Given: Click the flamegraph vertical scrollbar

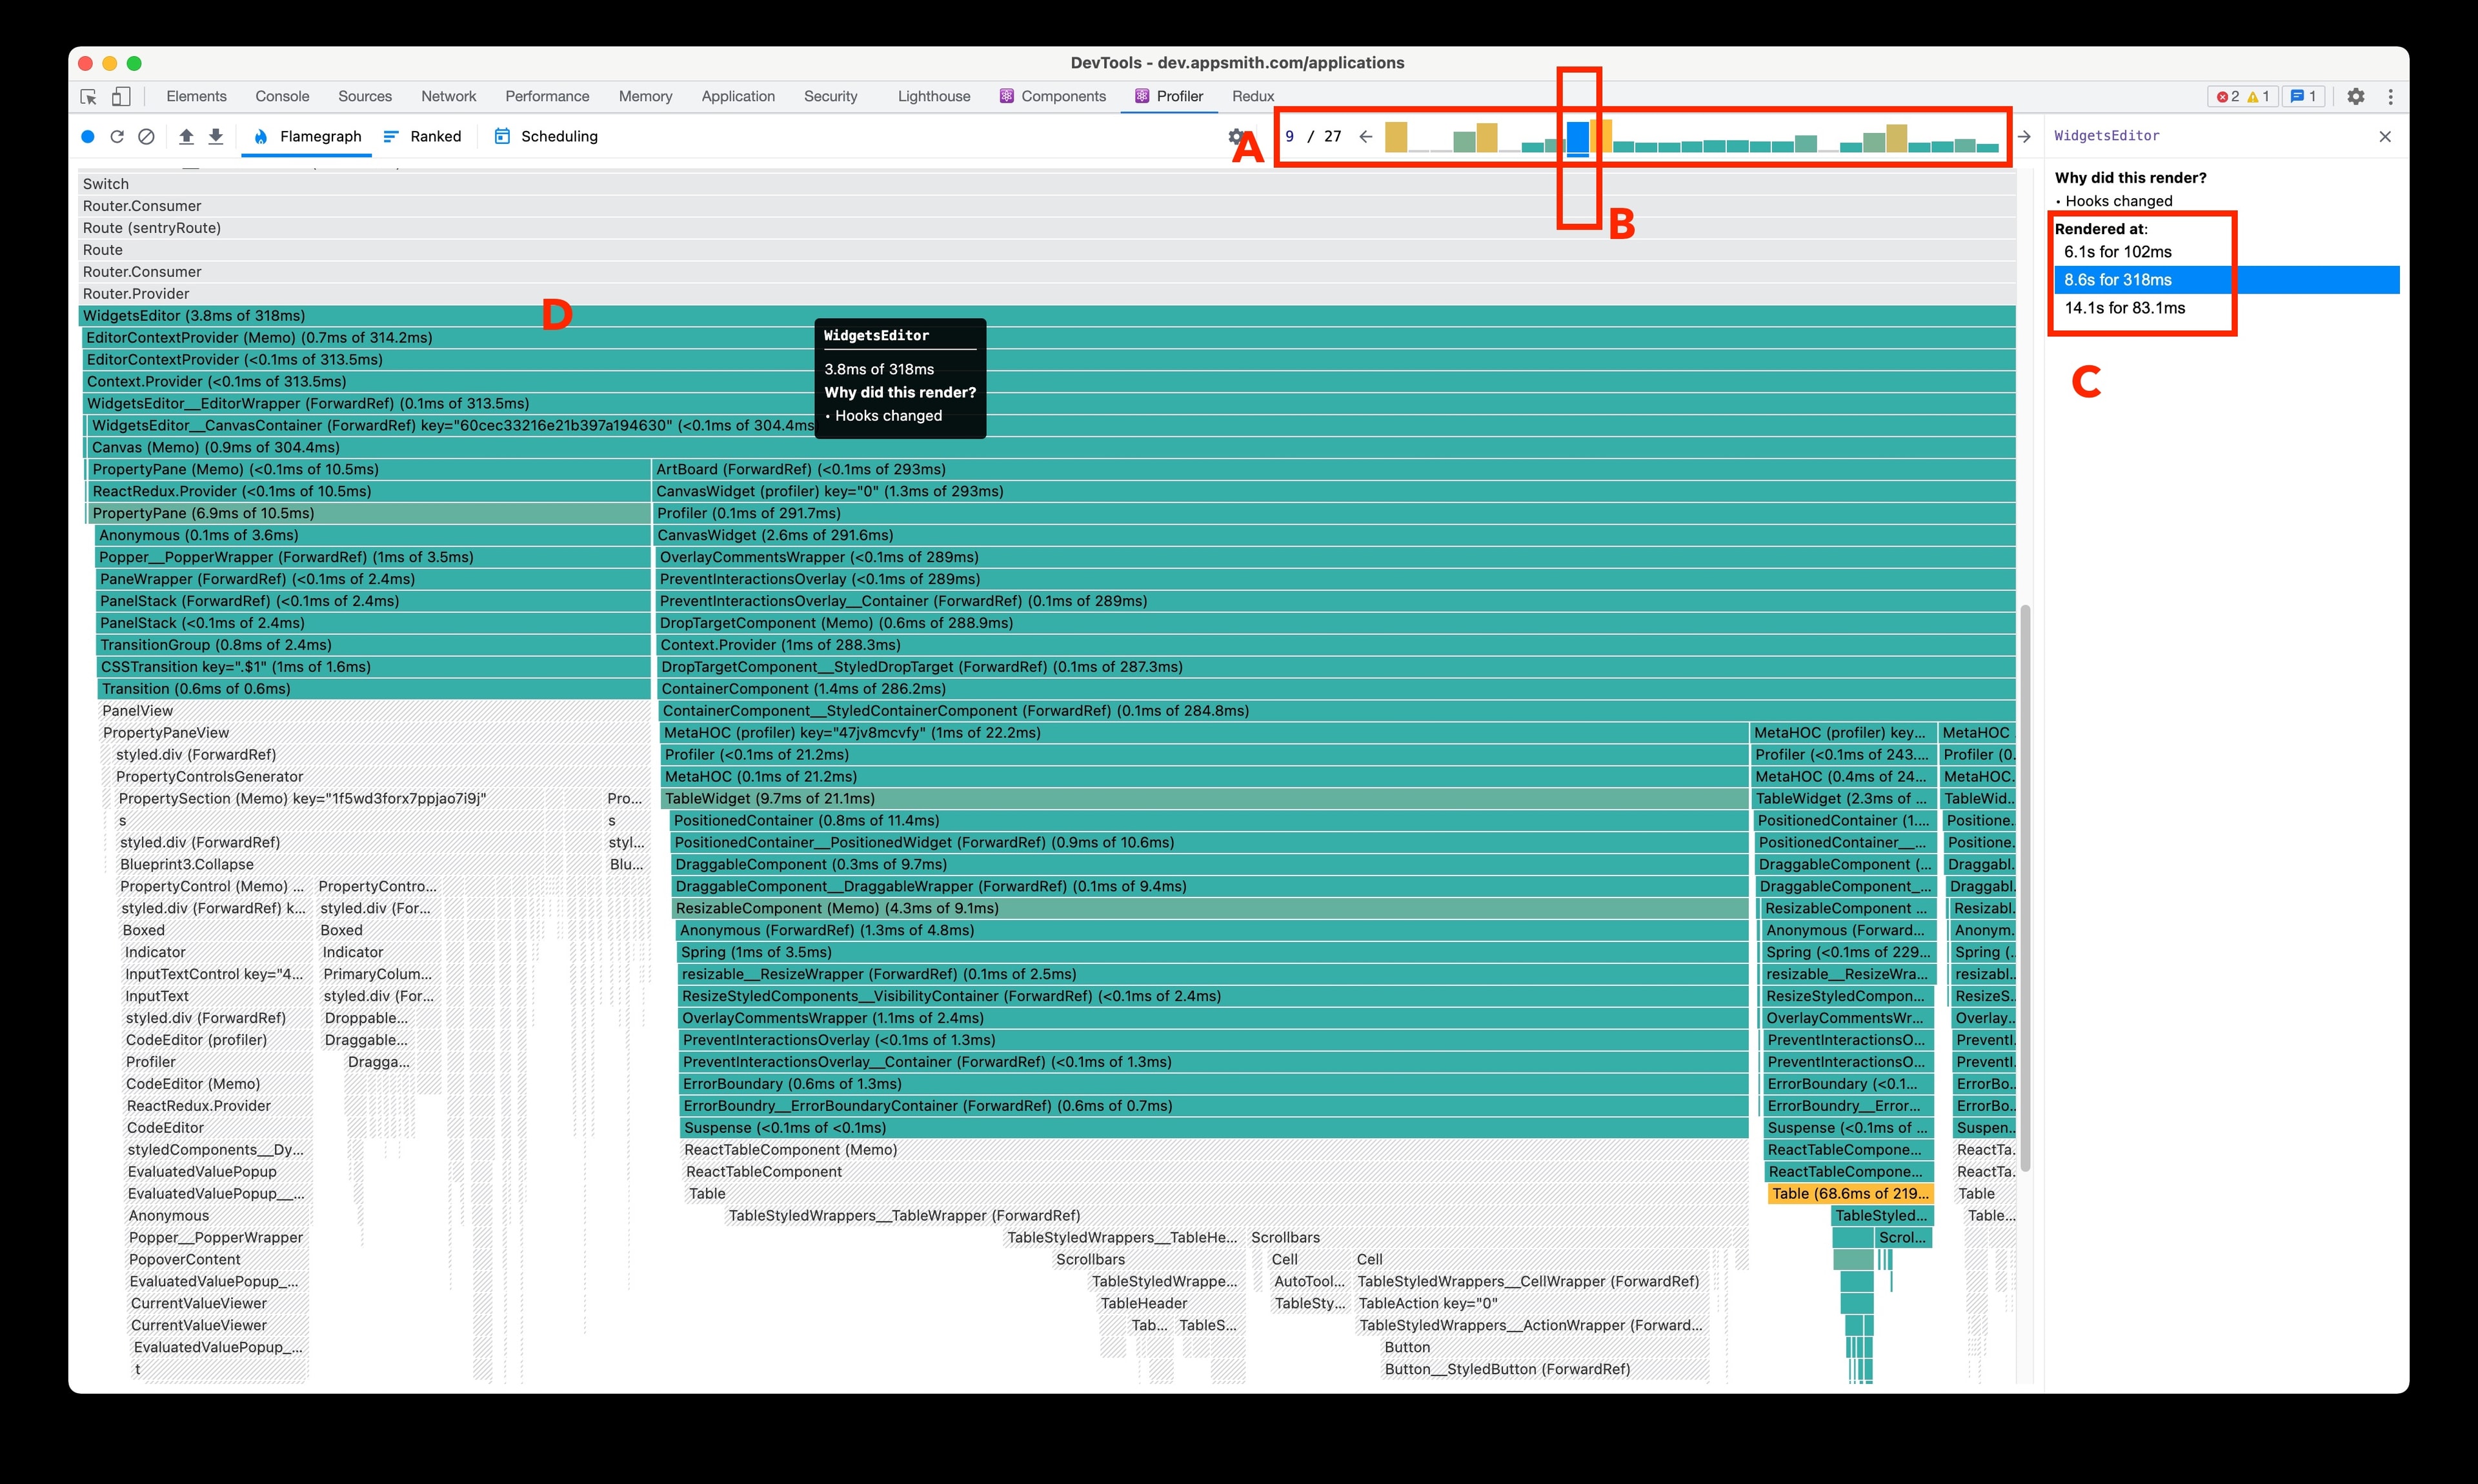Looking at the screenshot, I should coord(2026,887).
